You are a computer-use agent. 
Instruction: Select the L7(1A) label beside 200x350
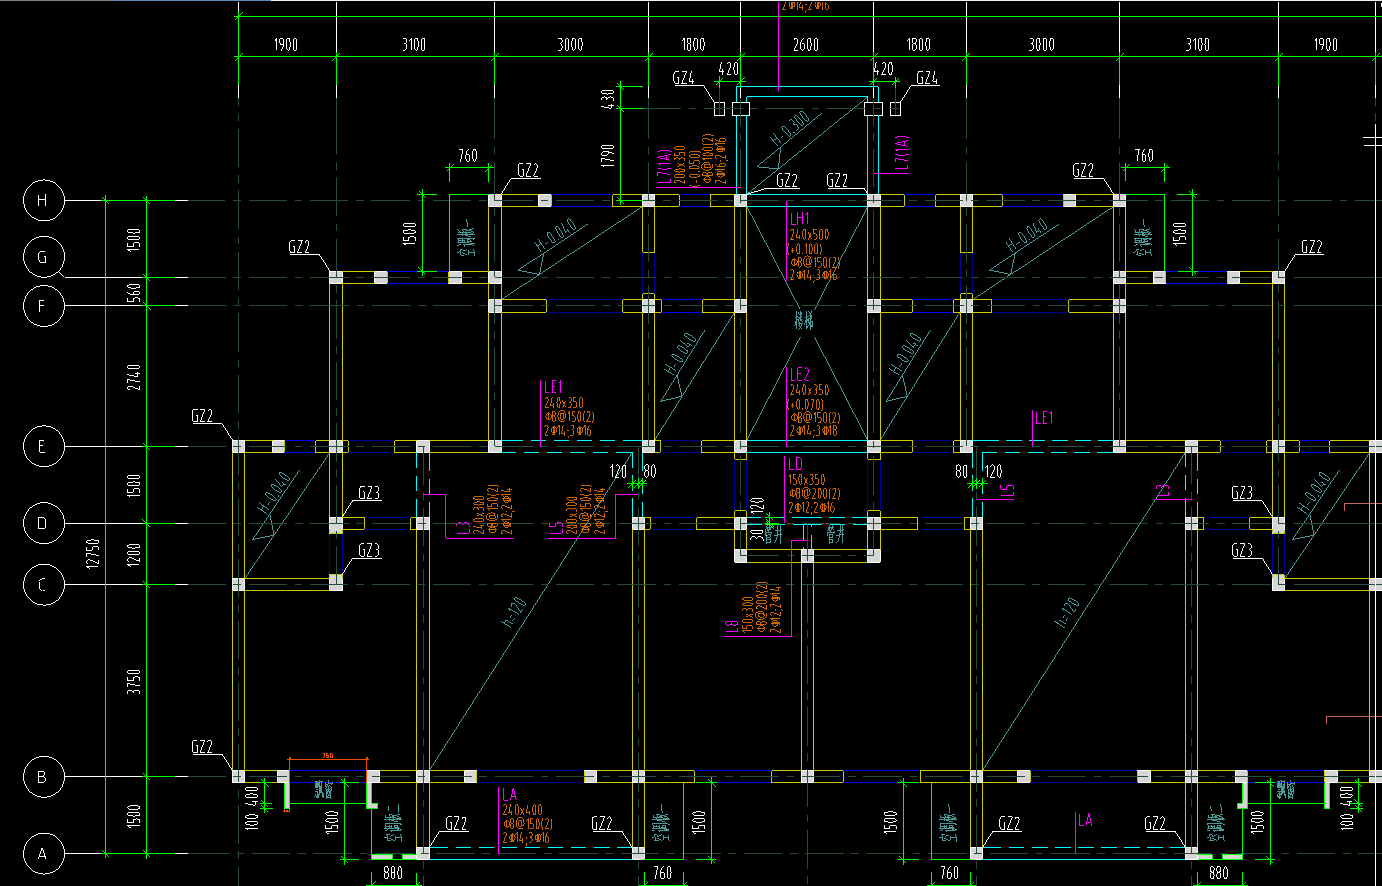(665, 167)
